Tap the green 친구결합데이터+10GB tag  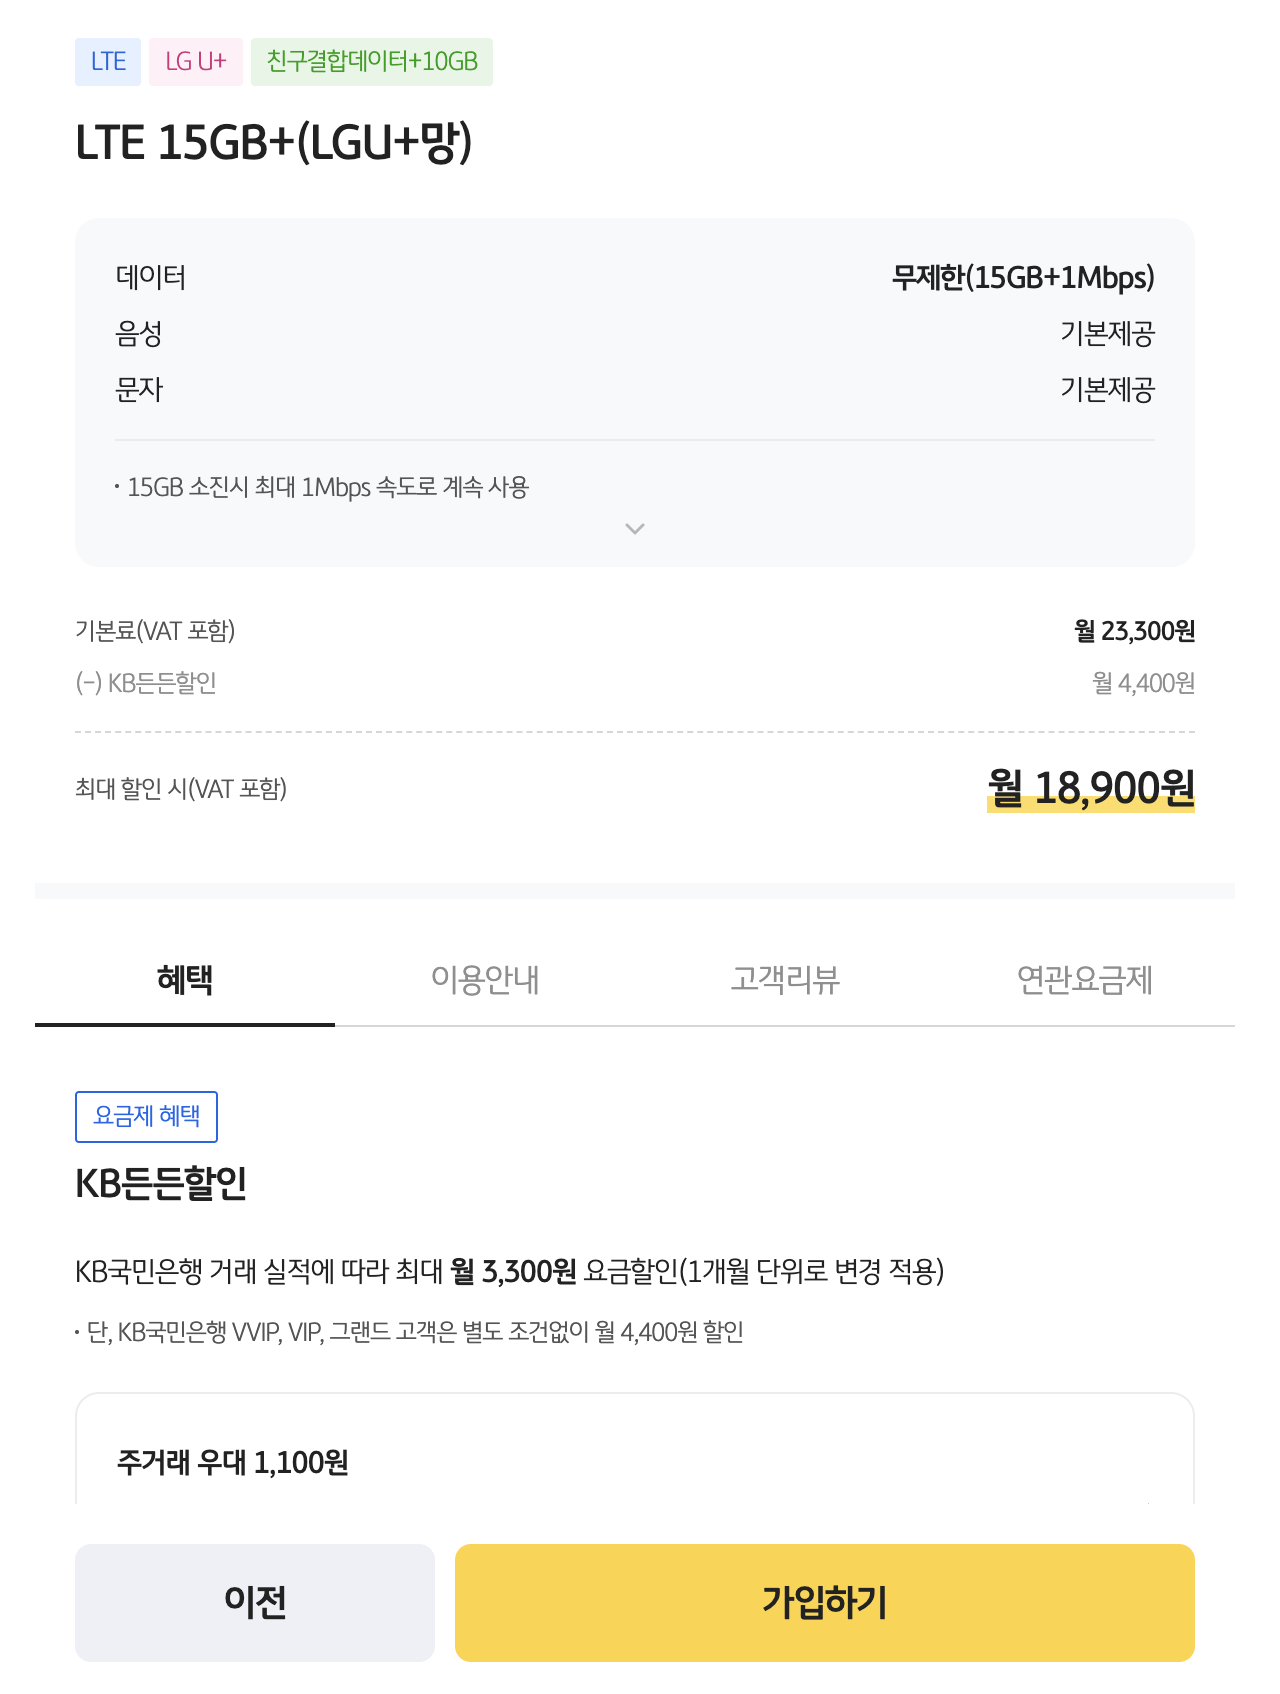click(372, 62)
